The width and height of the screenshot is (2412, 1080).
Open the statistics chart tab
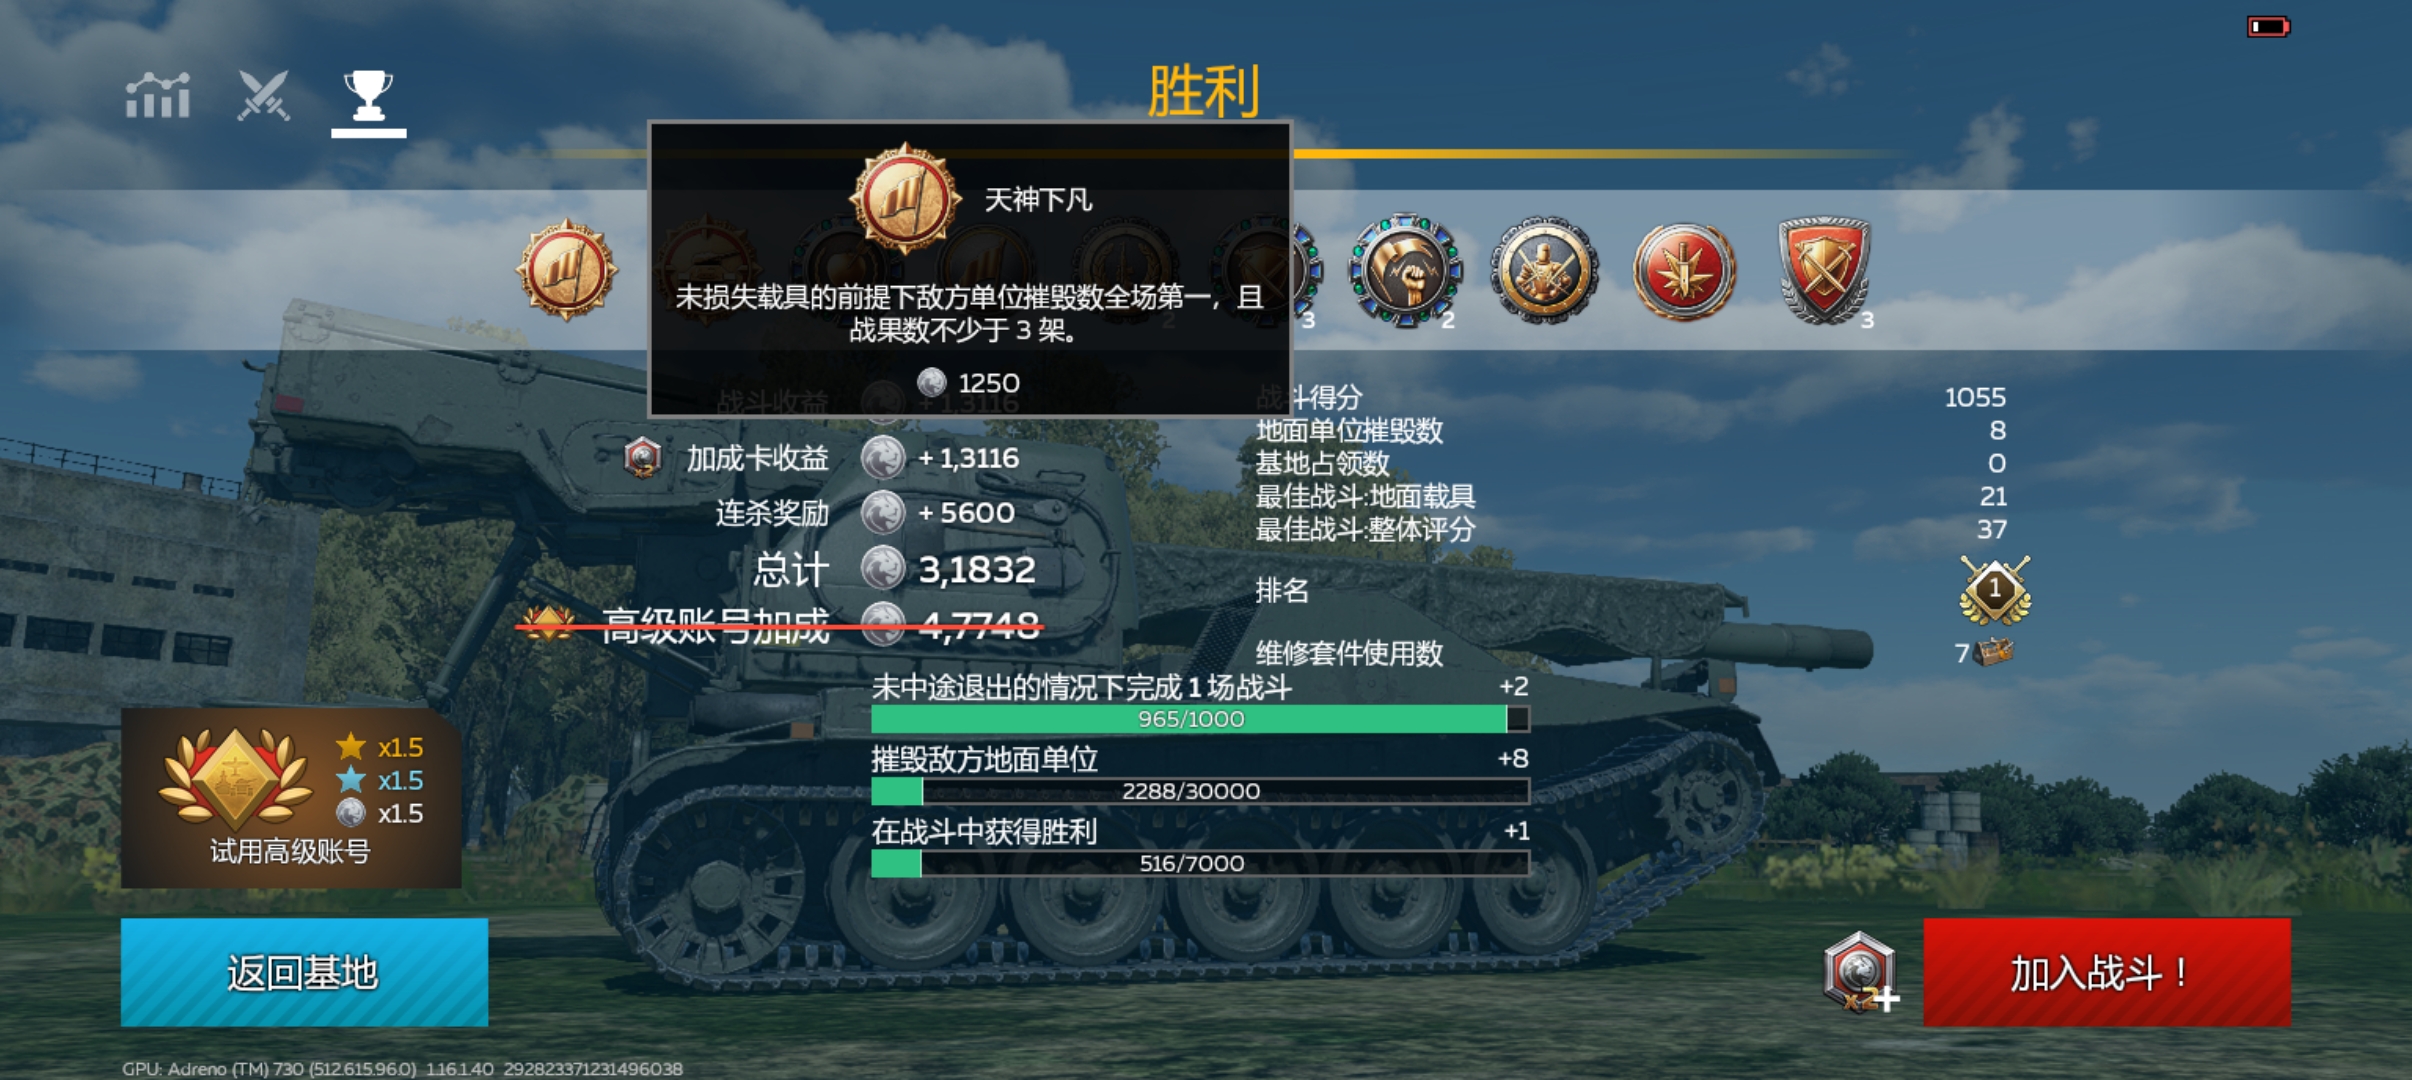click(x=158, y=96)
